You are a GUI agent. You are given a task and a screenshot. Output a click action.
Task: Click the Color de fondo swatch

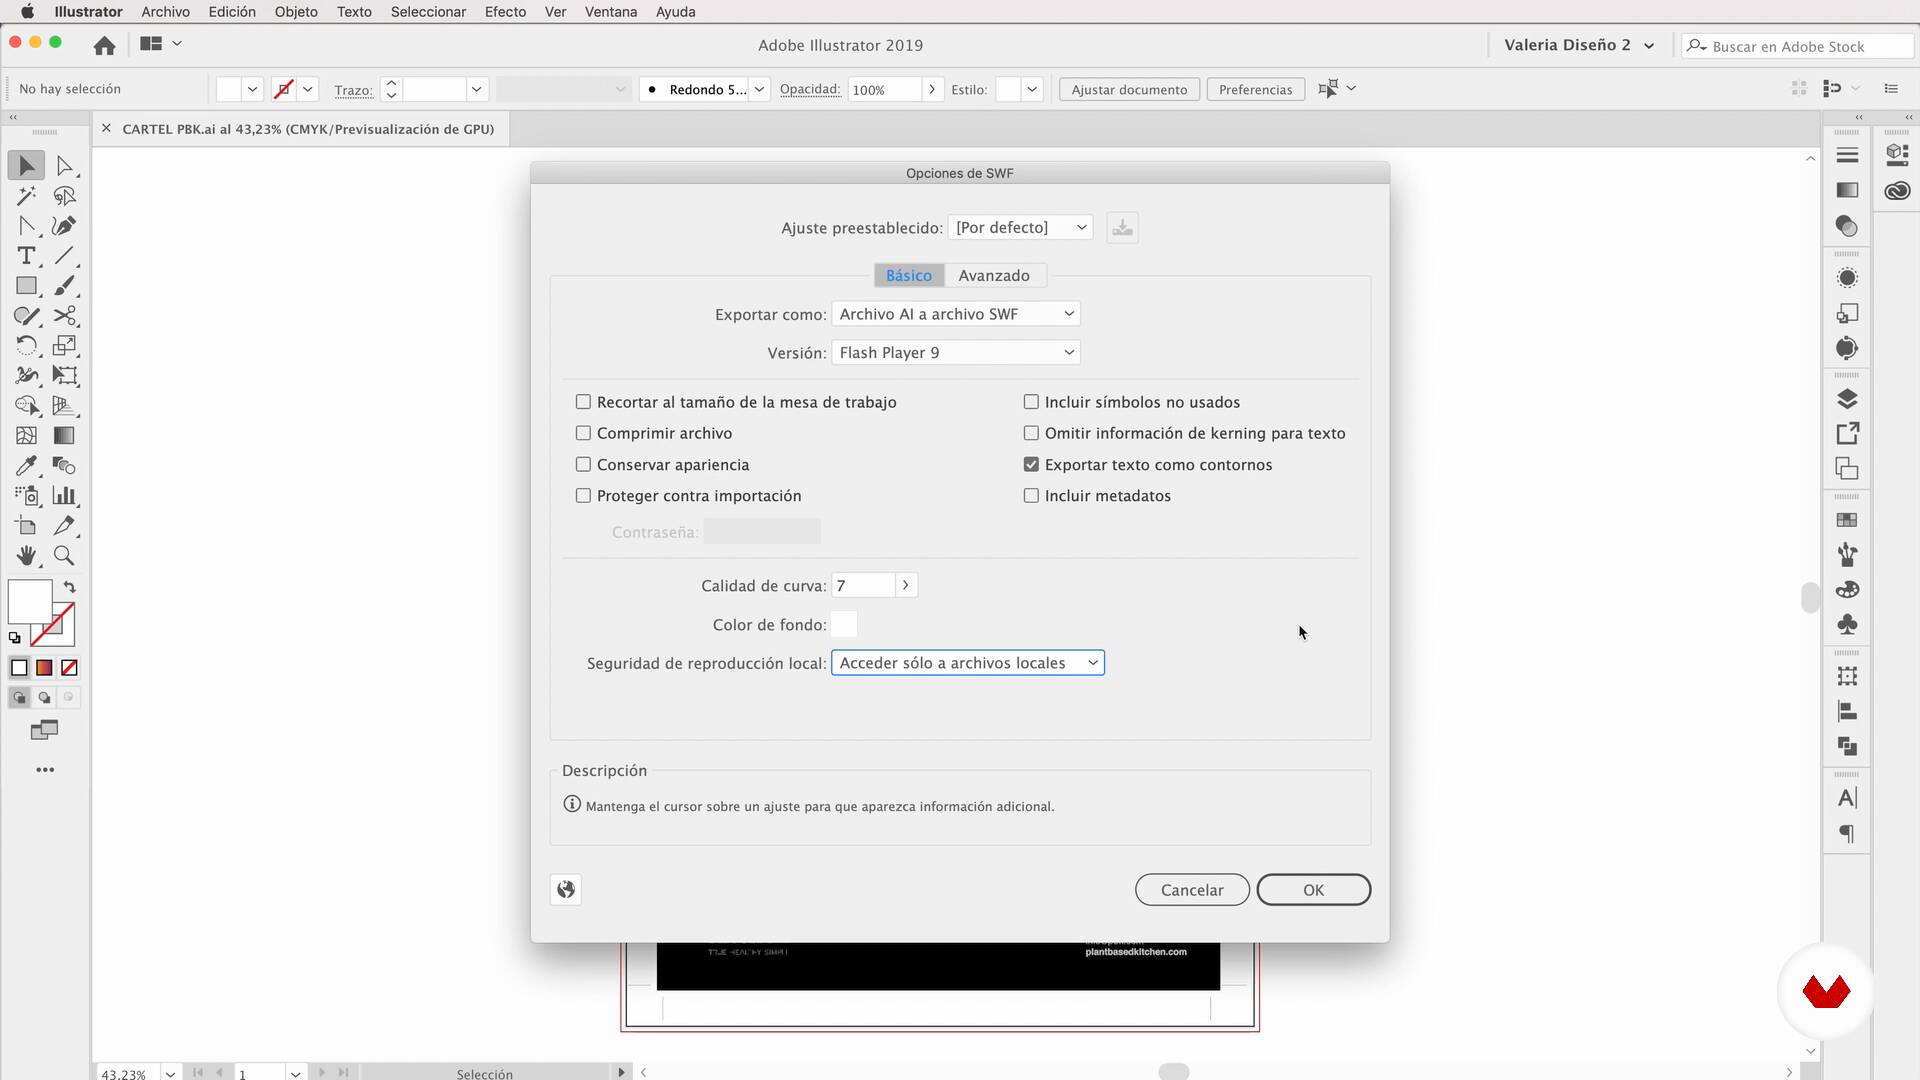pos(844,625)
